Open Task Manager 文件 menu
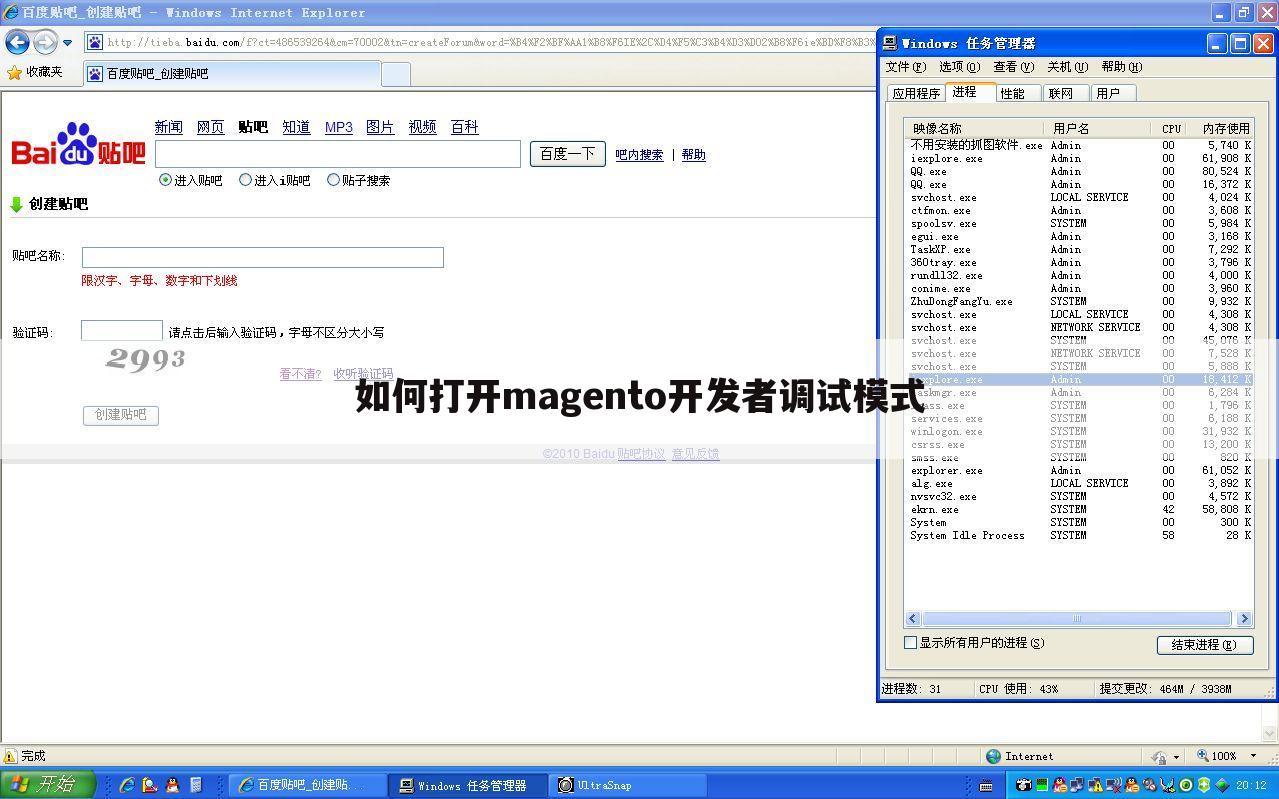 905,67
